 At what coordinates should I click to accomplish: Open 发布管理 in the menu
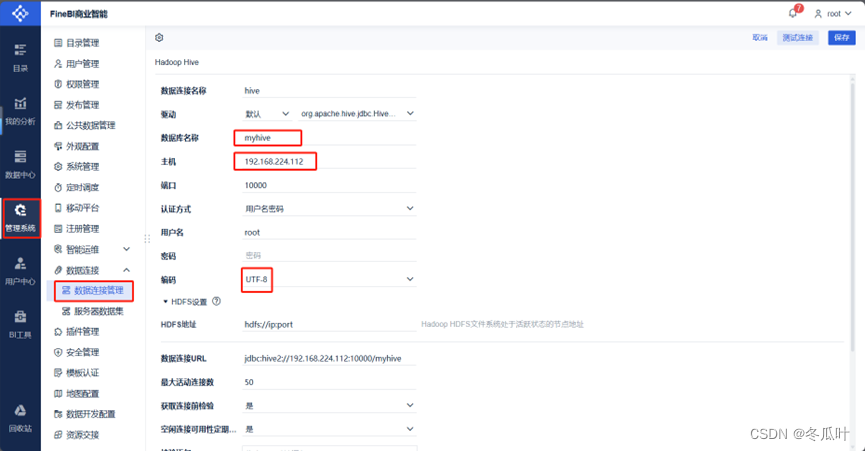pos(77,105)
